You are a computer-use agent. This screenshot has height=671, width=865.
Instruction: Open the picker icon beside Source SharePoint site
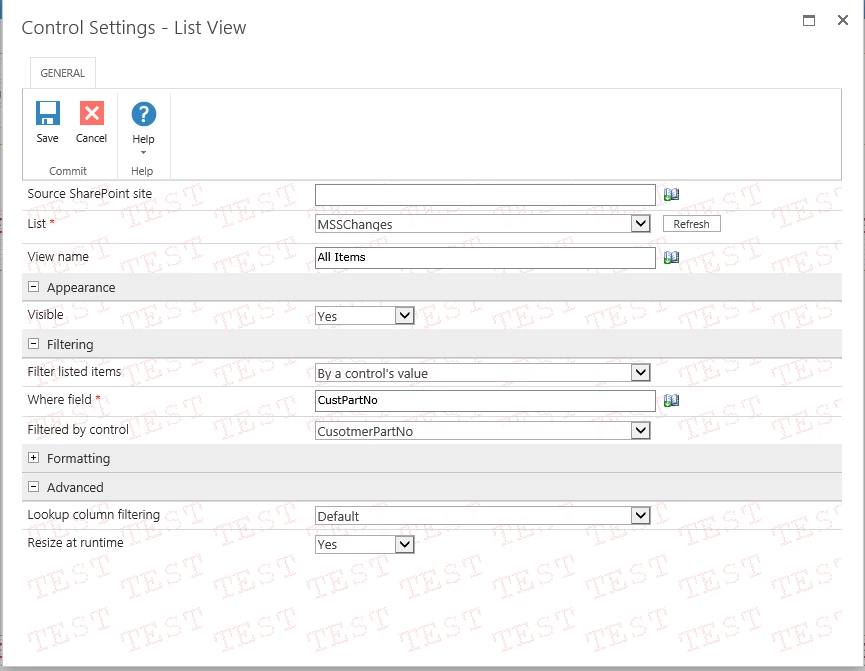pyautogui.click(x=671, y=195)
